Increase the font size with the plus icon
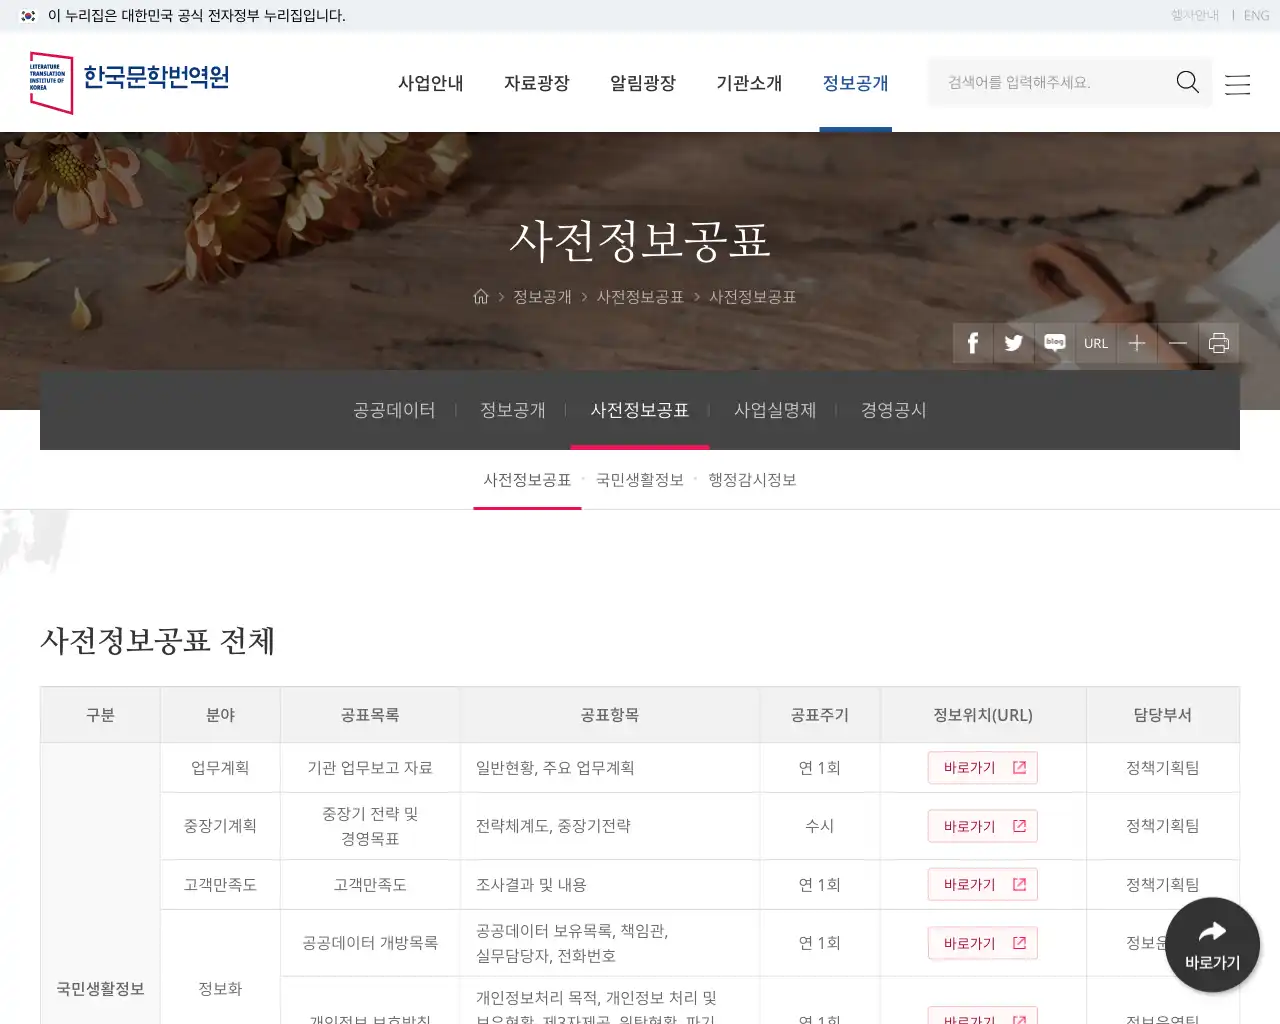1280x1024 pixels. pos(1137,343)
